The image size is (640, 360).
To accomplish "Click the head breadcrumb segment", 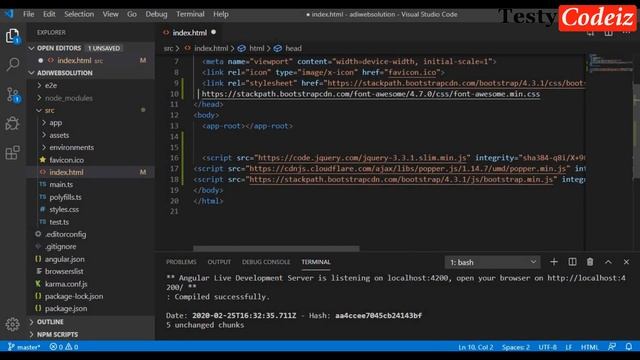I will [293, 48].
